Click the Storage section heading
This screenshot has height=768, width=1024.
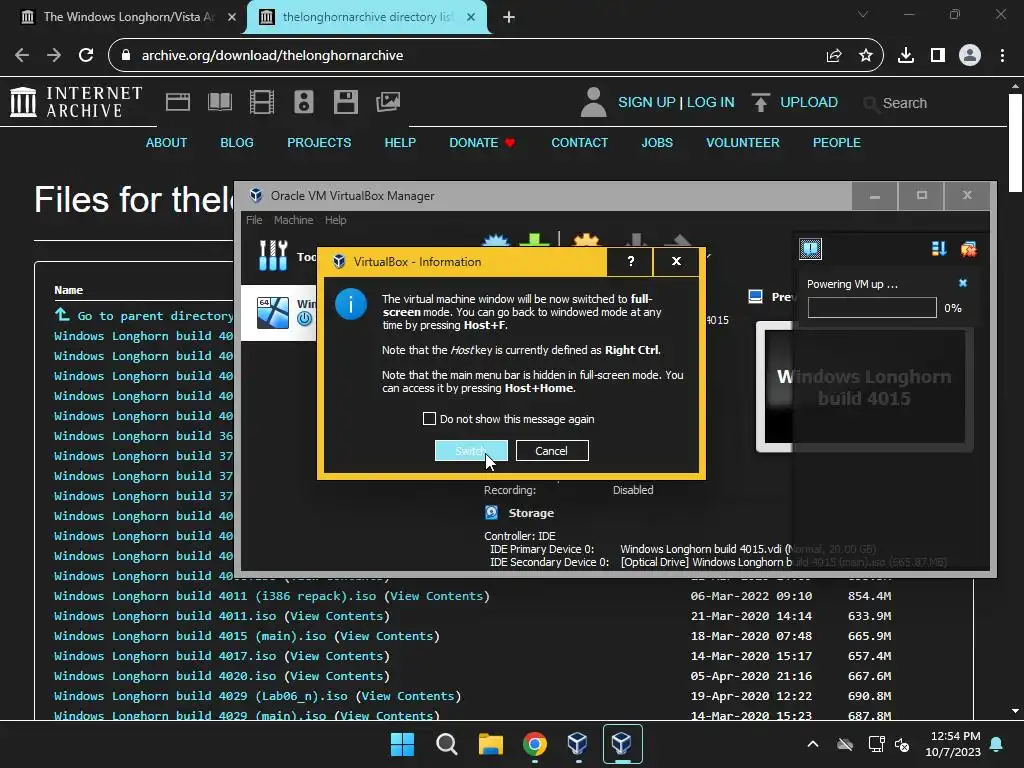pos(531,513)
